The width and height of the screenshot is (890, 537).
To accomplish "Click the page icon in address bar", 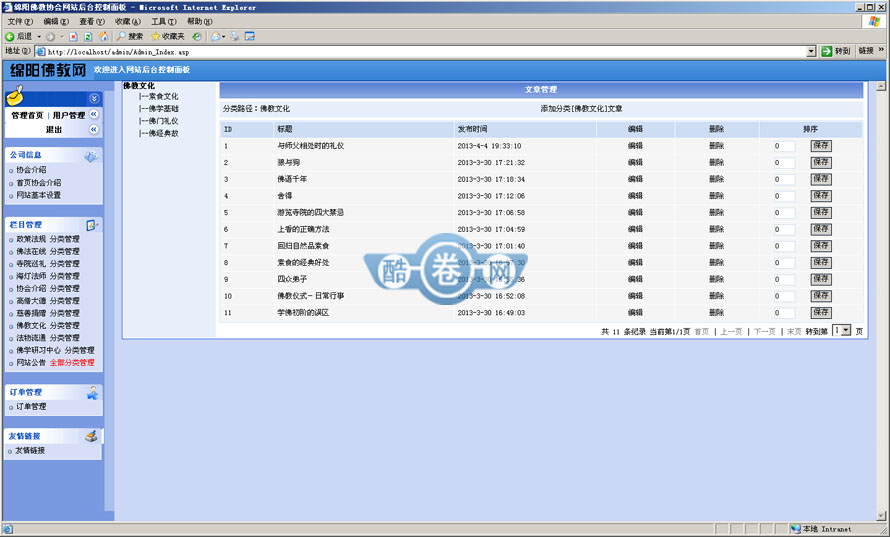I will (41, 52).
